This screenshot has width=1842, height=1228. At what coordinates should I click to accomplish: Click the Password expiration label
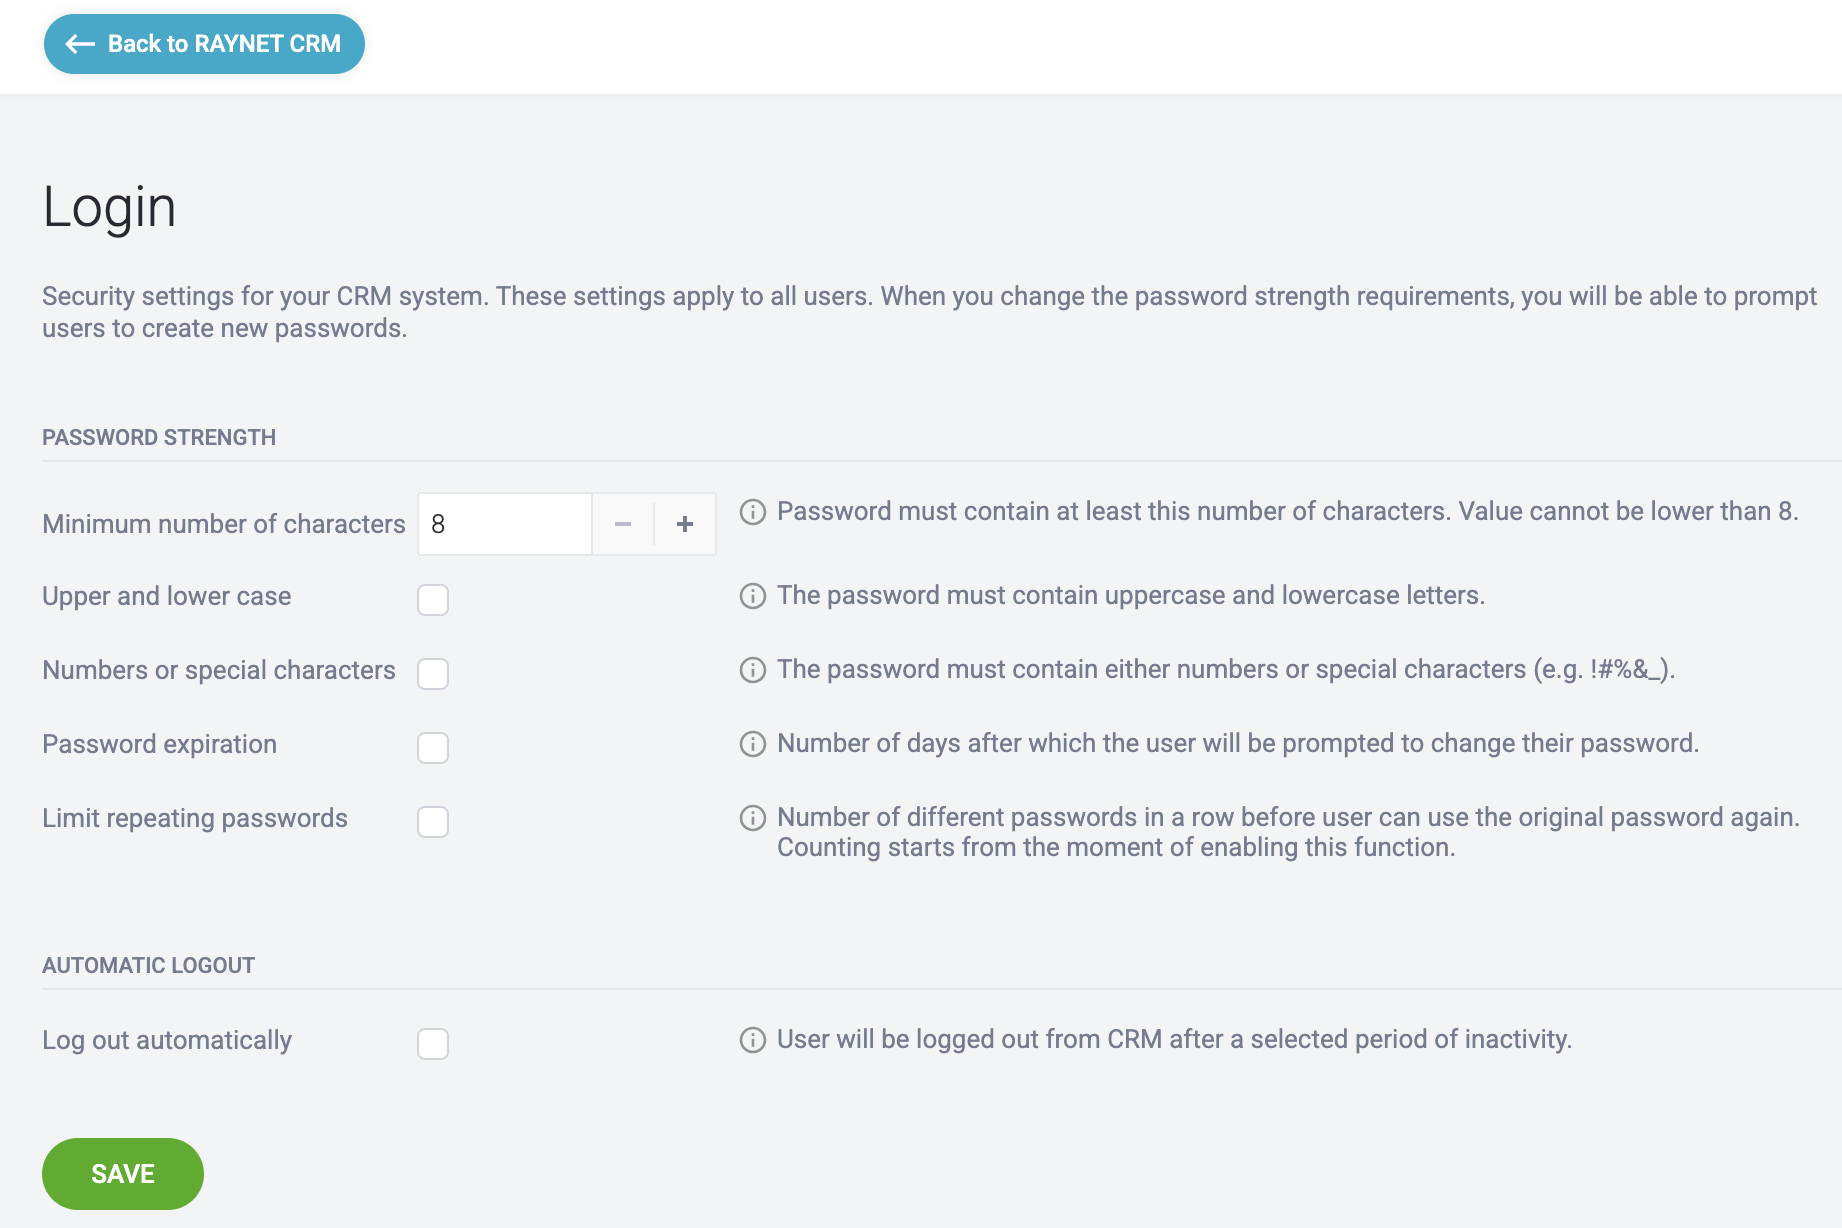(160, 744)
